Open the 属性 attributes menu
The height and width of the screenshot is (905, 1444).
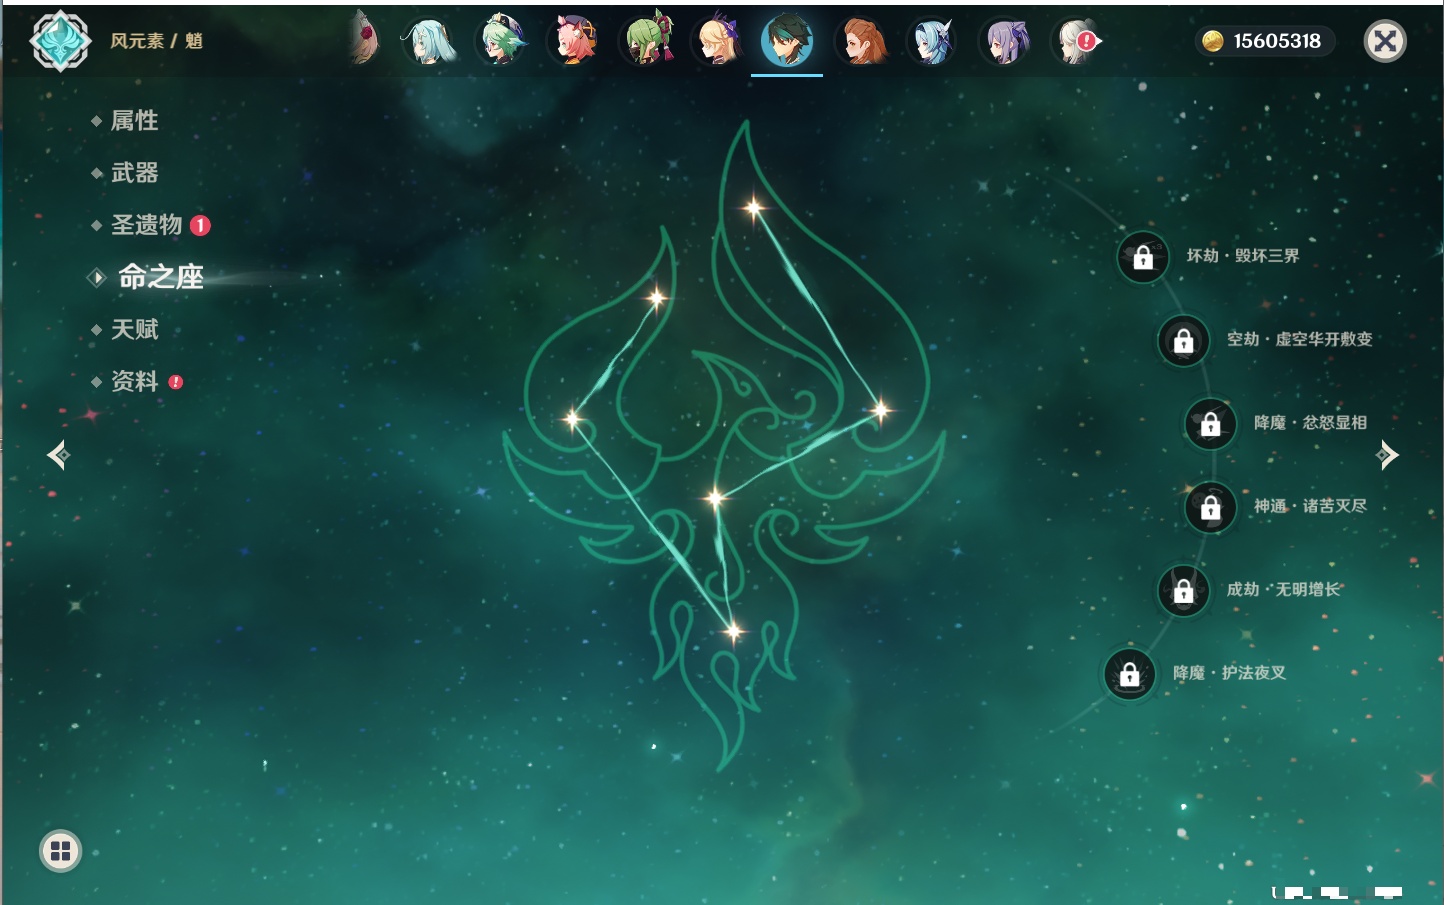pos(134,121)
